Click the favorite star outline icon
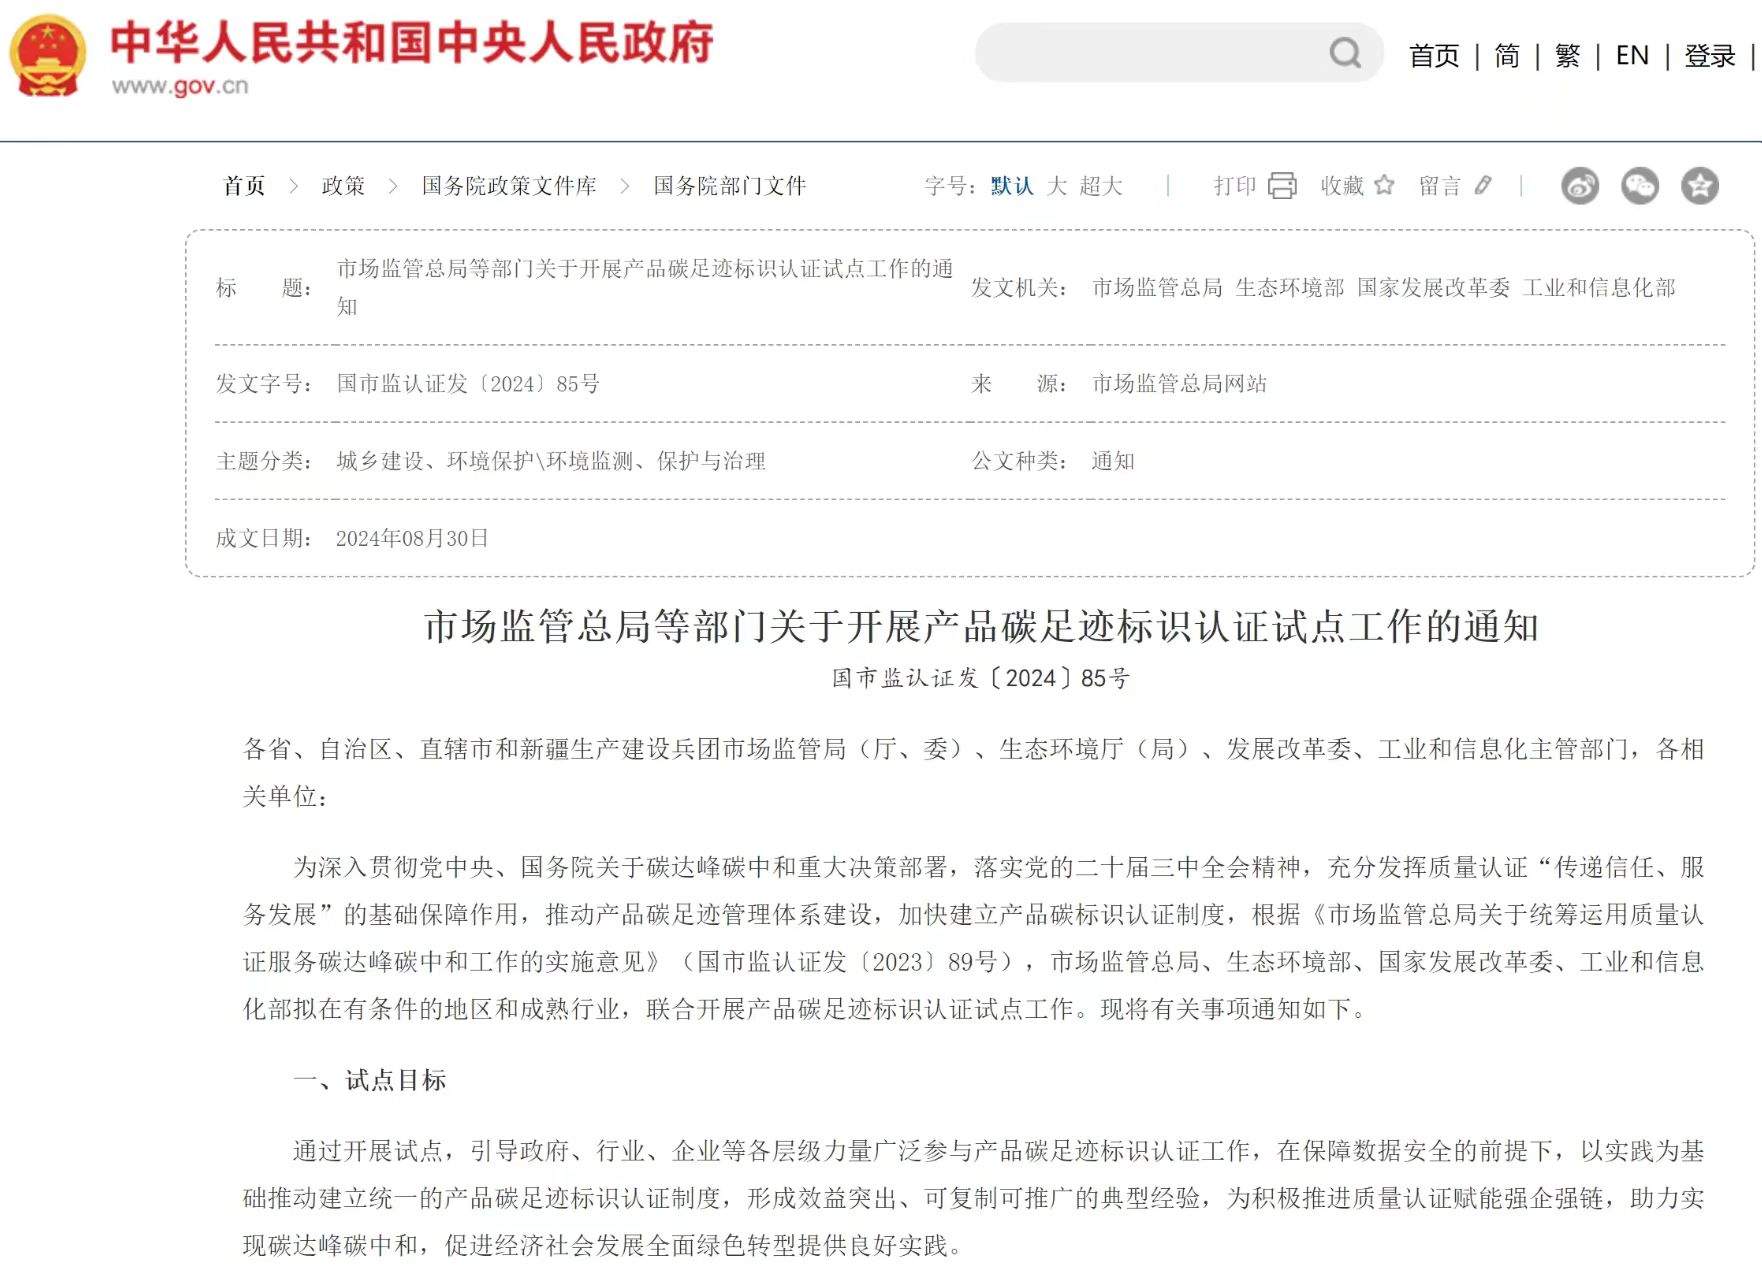The image size is (1762, 1279). pos(1384,186)
